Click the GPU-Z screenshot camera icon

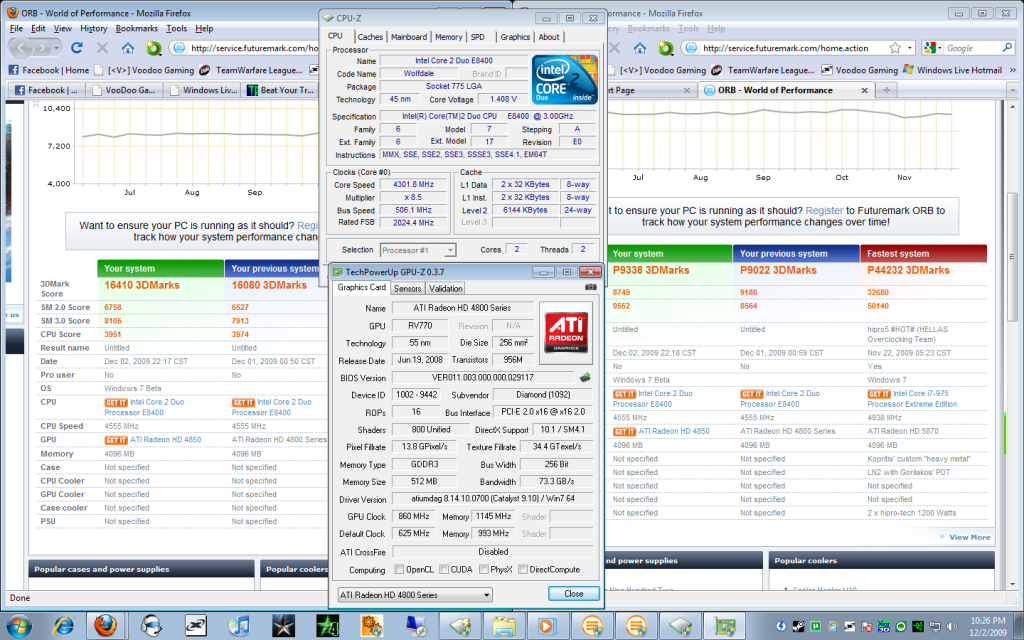pos(590,287)
